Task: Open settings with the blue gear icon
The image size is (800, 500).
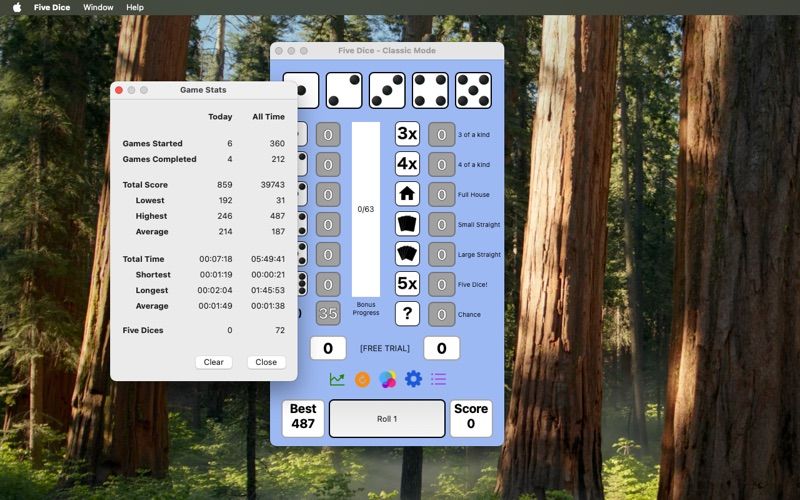Action: [x=413, y=379]
